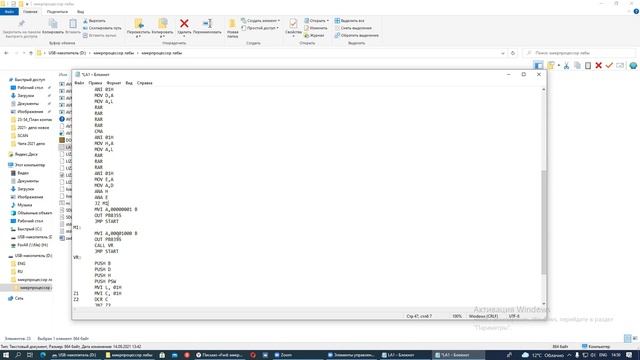Select Яндекс.Диск in the navigation pane

(26, 154)
